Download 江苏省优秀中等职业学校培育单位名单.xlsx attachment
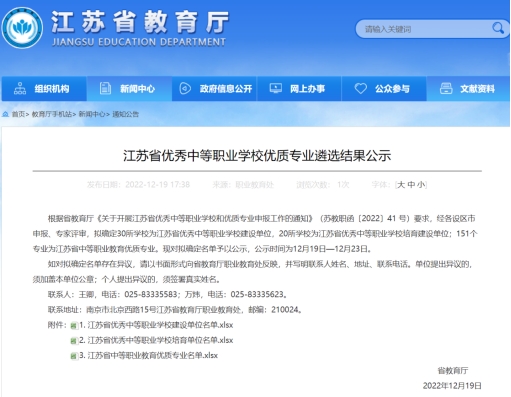This screenshot has width=511, height=397. tap(156, 340)
